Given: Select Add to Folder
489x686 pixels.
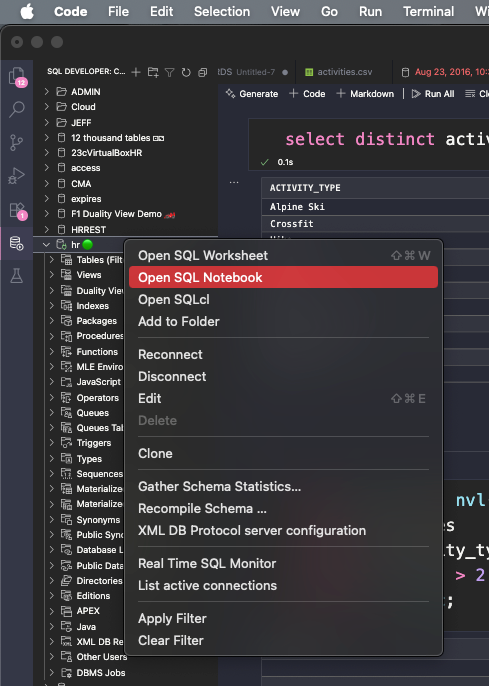Looking at the screenshot, I should click(283, 321).
